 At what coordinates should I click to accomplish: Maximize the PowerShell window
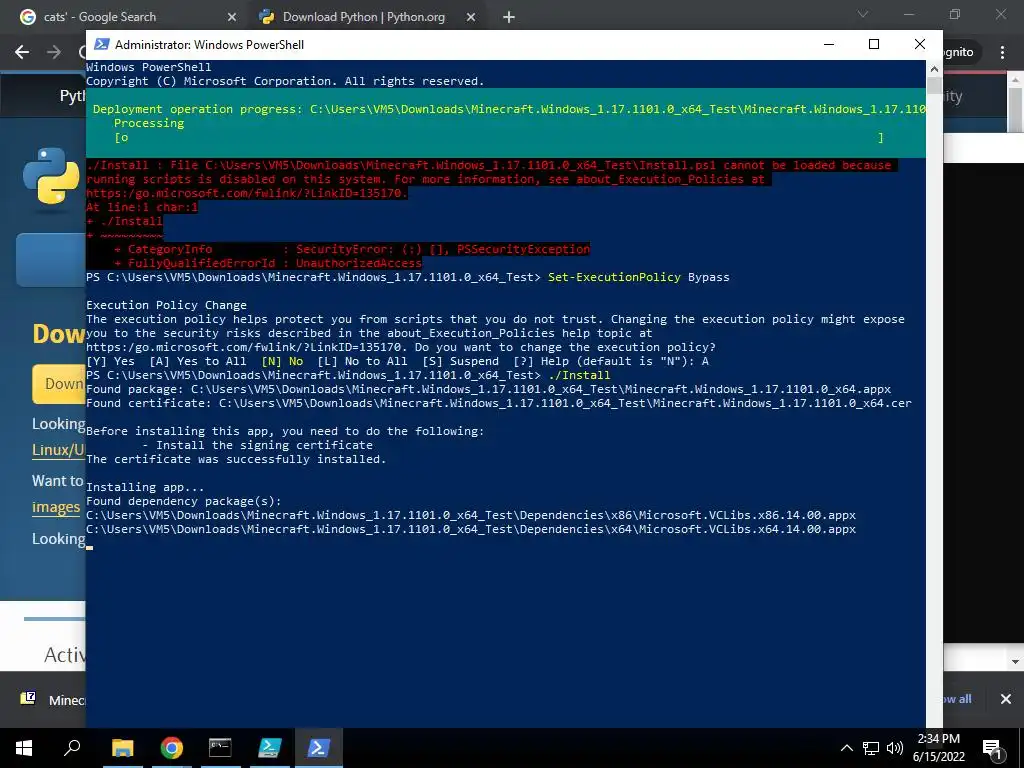click(x=874, y=44)
